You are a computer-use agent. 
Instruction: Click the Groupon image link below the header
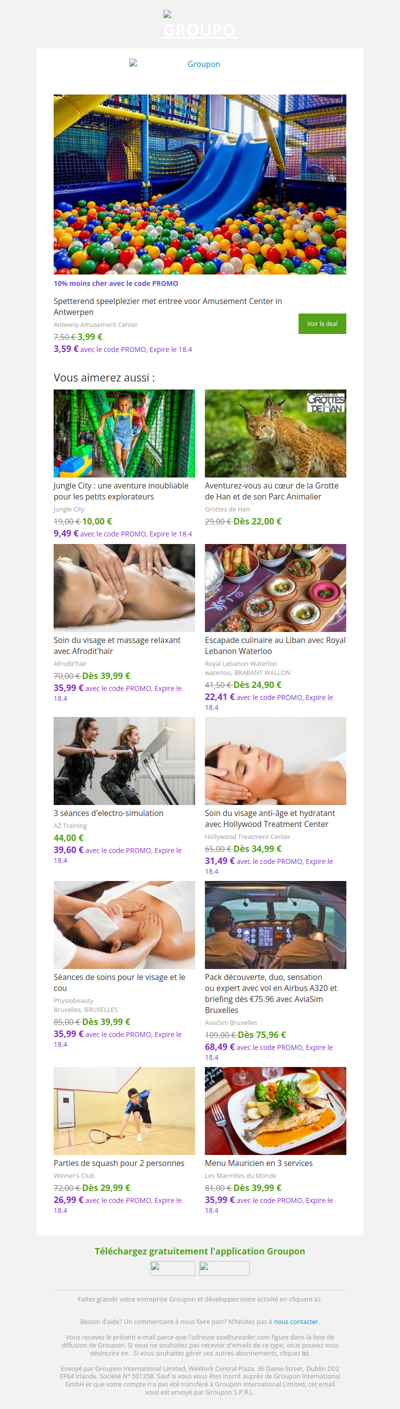click(200, 64)
